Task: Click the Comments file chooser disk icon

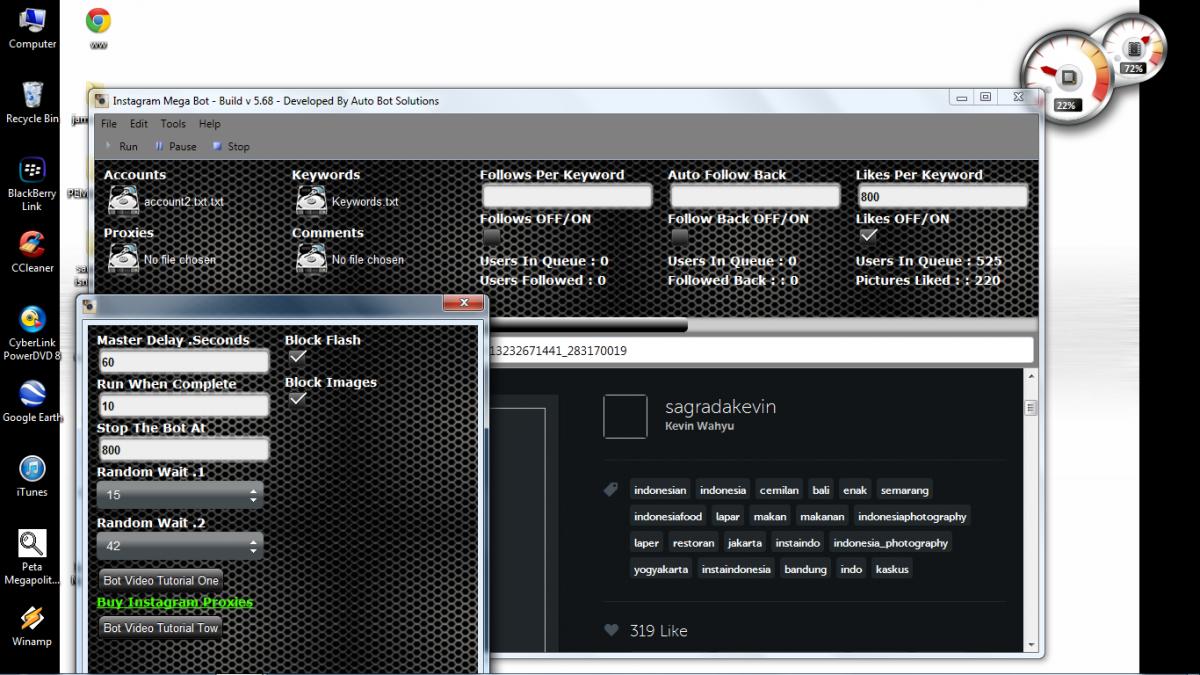Action: 310,258
